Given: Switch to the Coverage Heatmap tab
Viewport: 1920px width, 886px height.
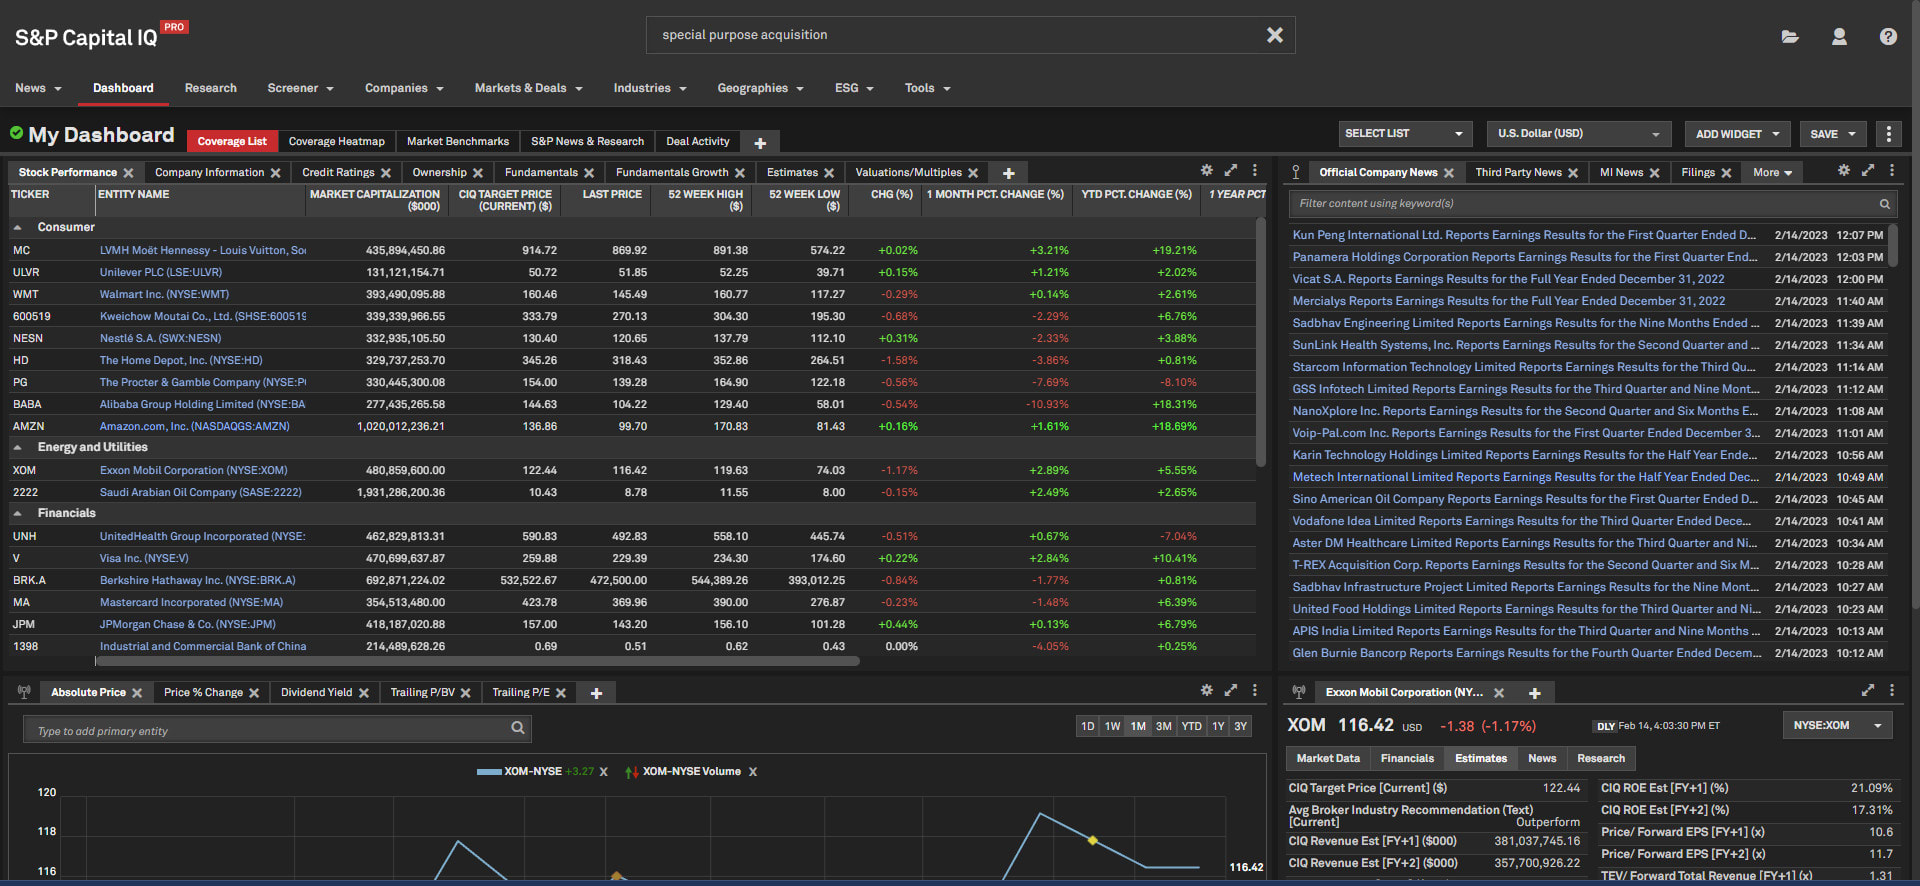Looking at the screenshot, I should click(336, 142).
